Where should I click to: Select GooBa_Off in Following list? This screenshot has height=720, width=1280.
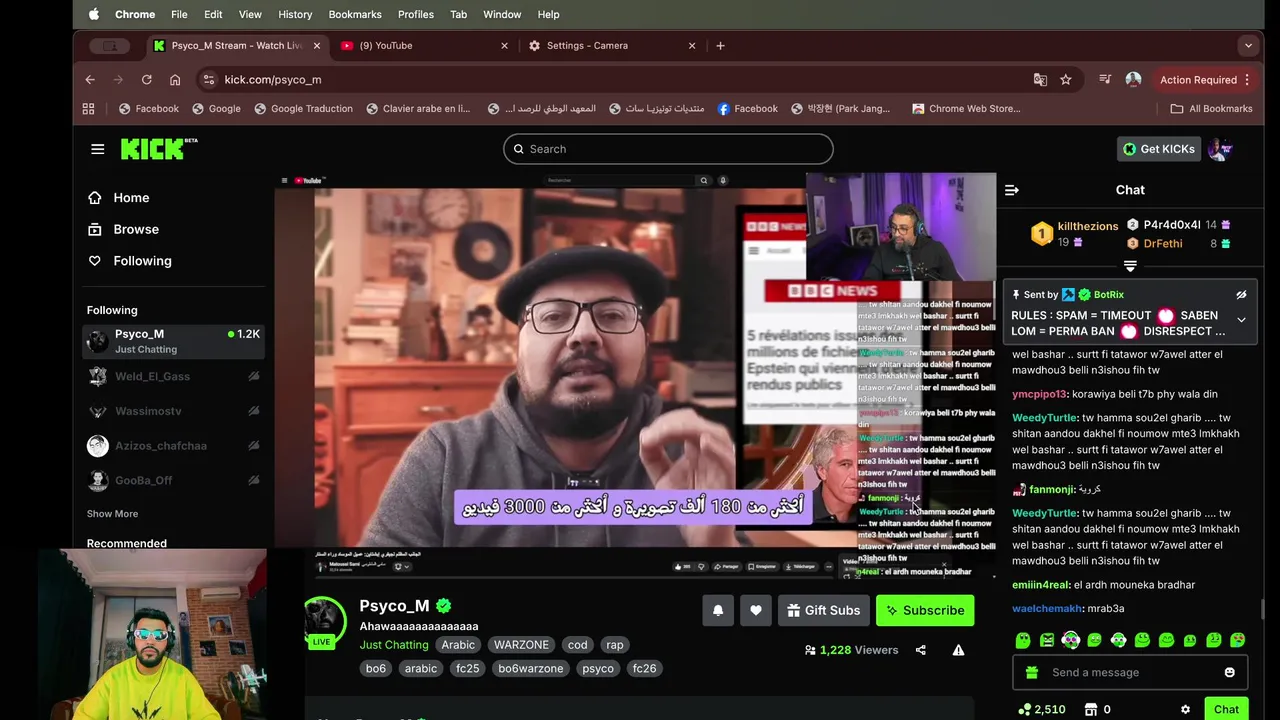pyautogui.click(x=174, y=481)
